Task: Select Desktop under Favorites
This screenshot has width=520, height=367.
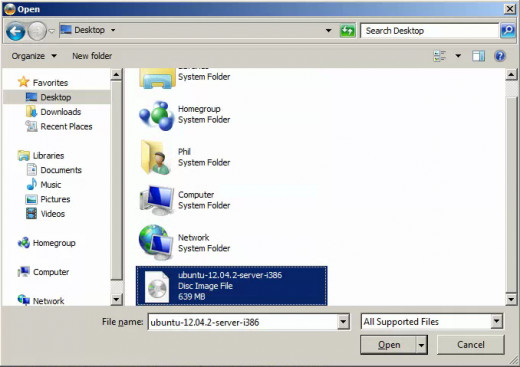Action: click(55, 97)
